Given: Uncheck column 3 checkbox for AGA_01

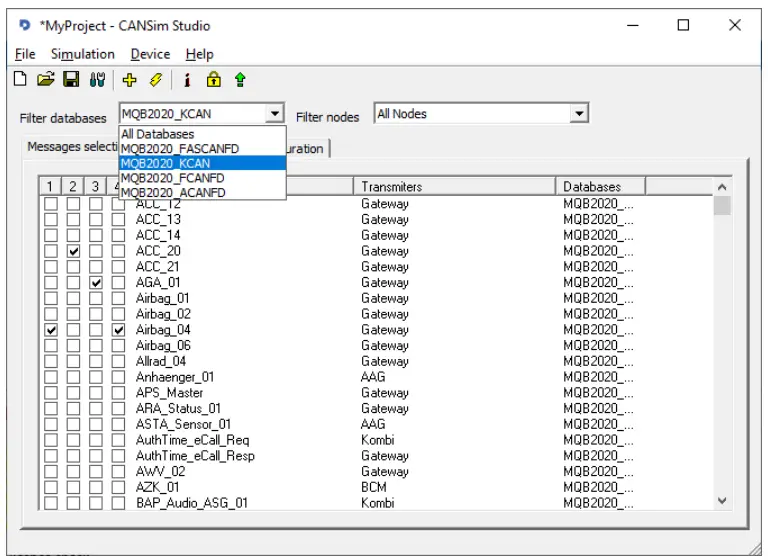Looking at the screenshot, I should [x=96, y=283].
